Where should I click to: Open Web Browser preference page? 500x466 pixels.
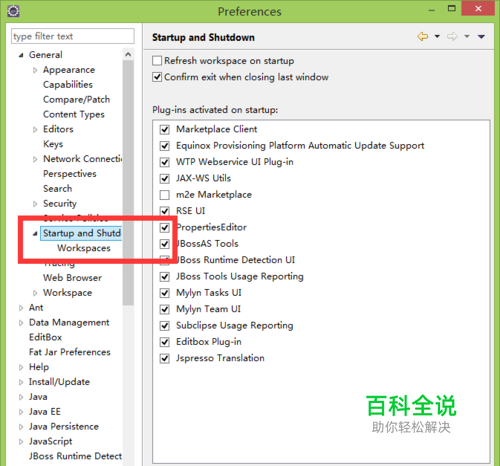click(72, 278)
